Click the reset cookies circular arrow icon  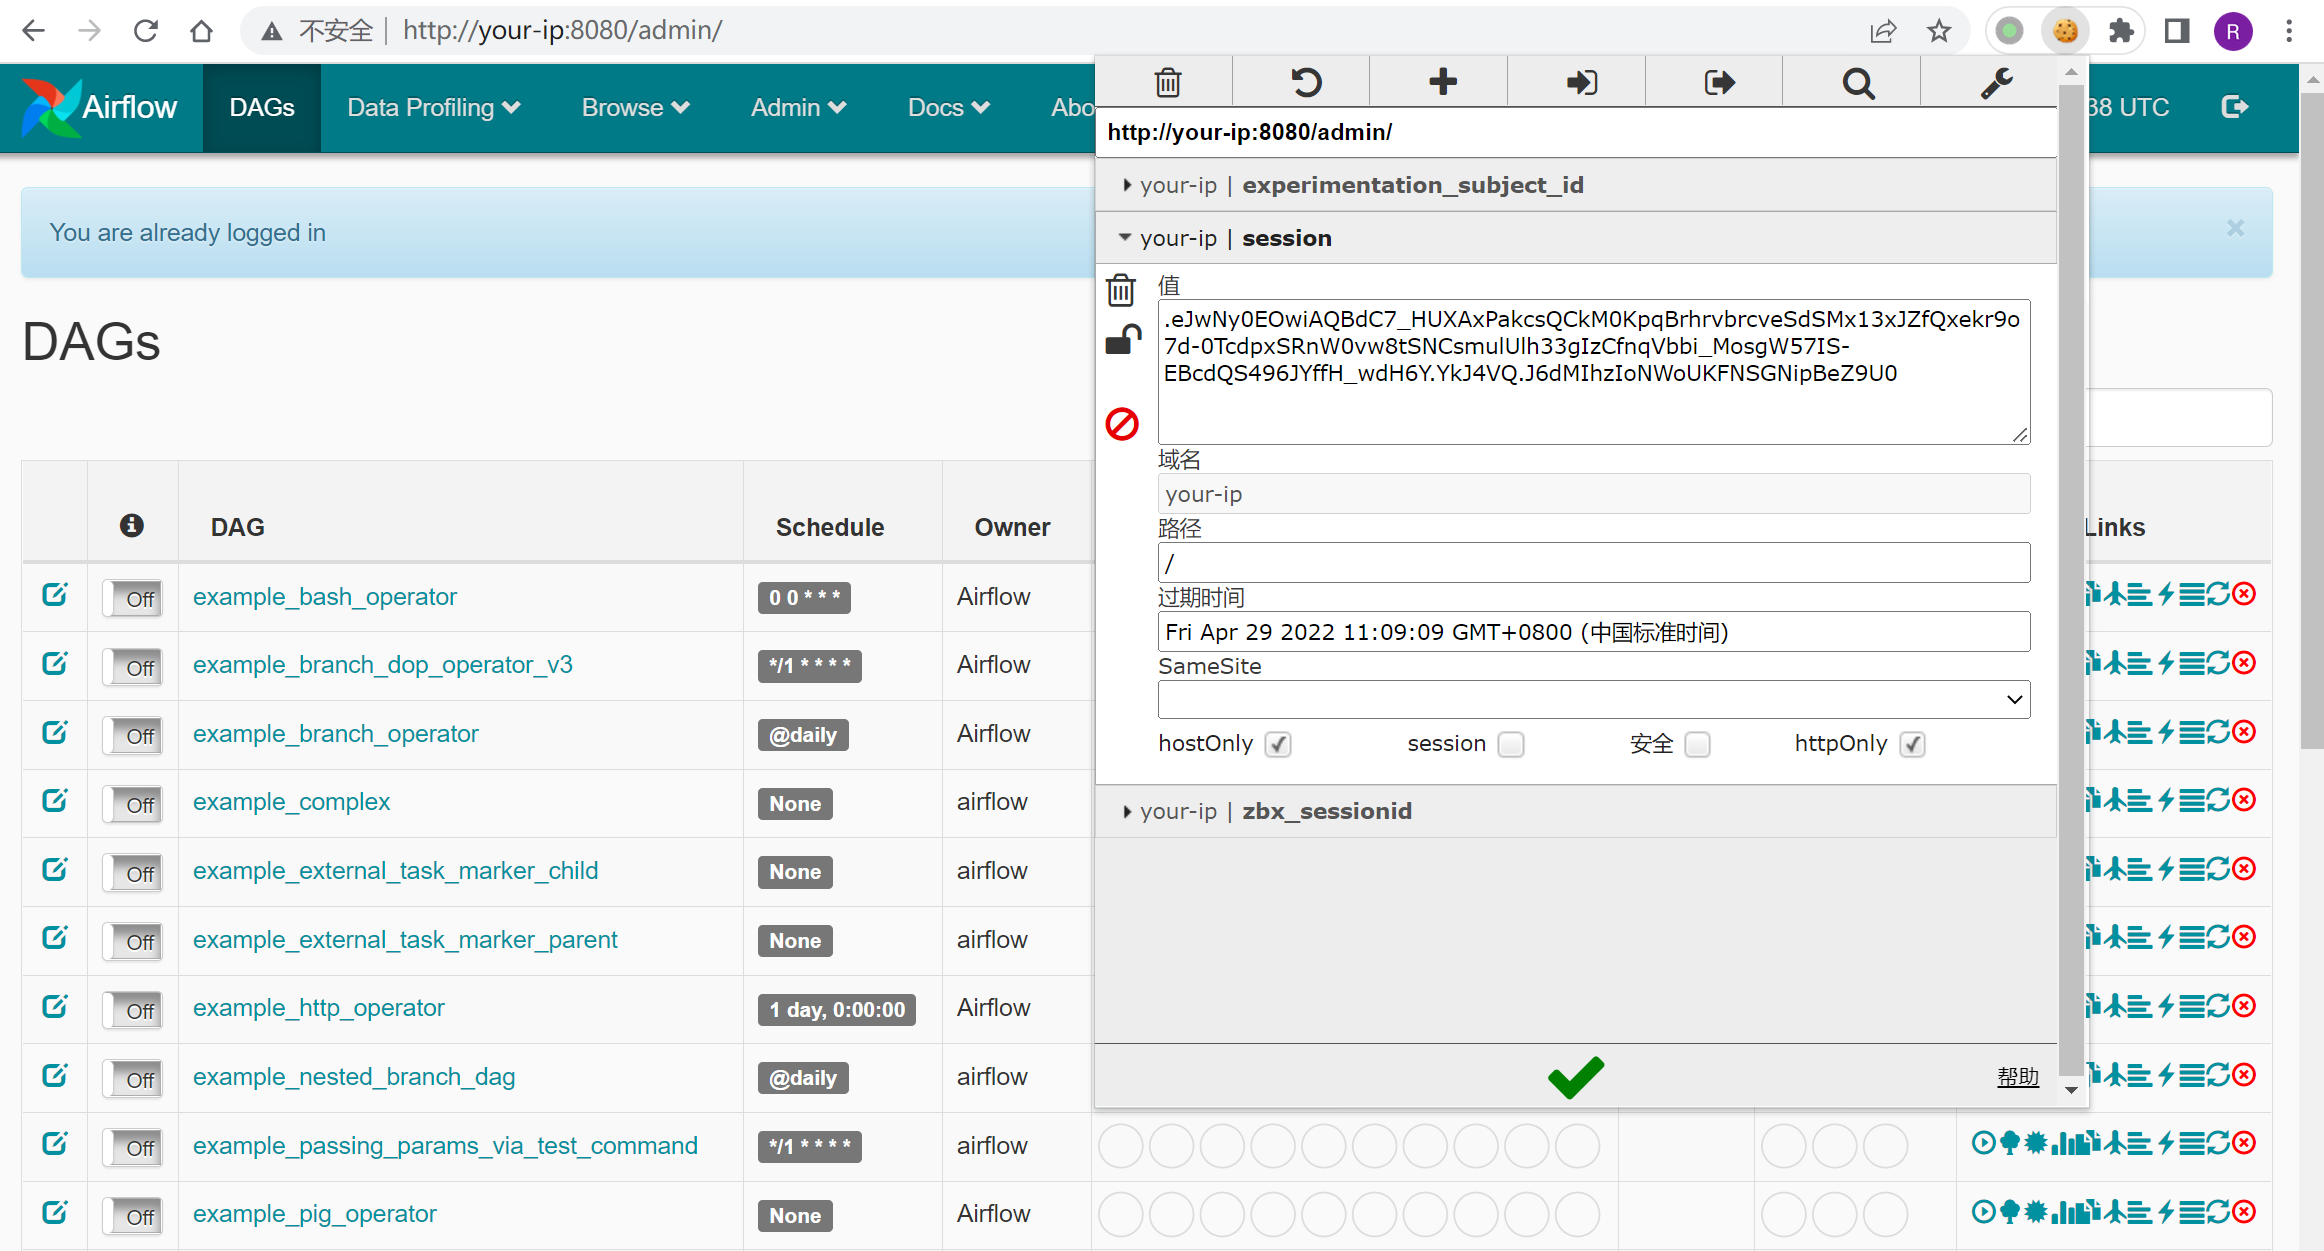[x=1304, y=82]
